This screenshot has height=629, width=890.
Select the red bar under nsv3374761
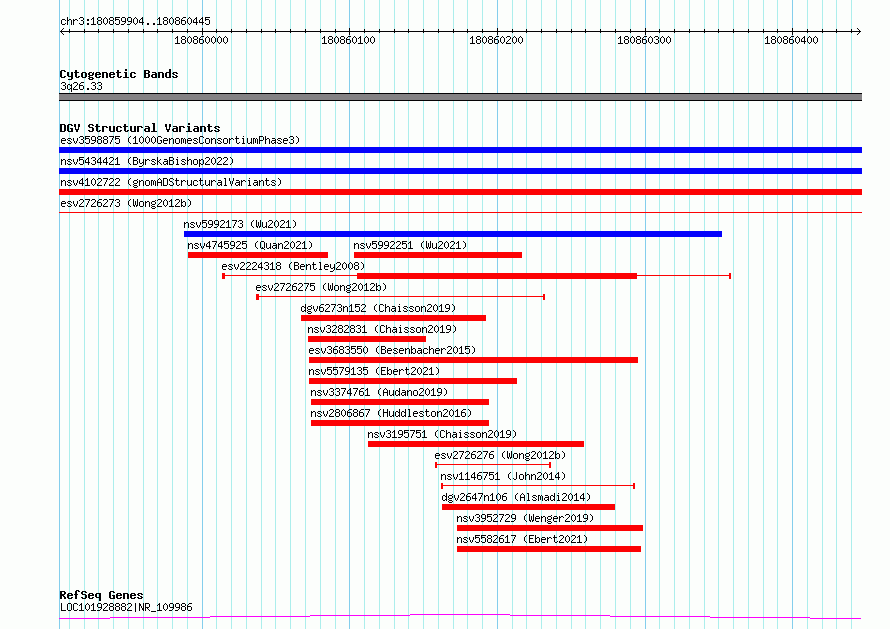point(400,402)
